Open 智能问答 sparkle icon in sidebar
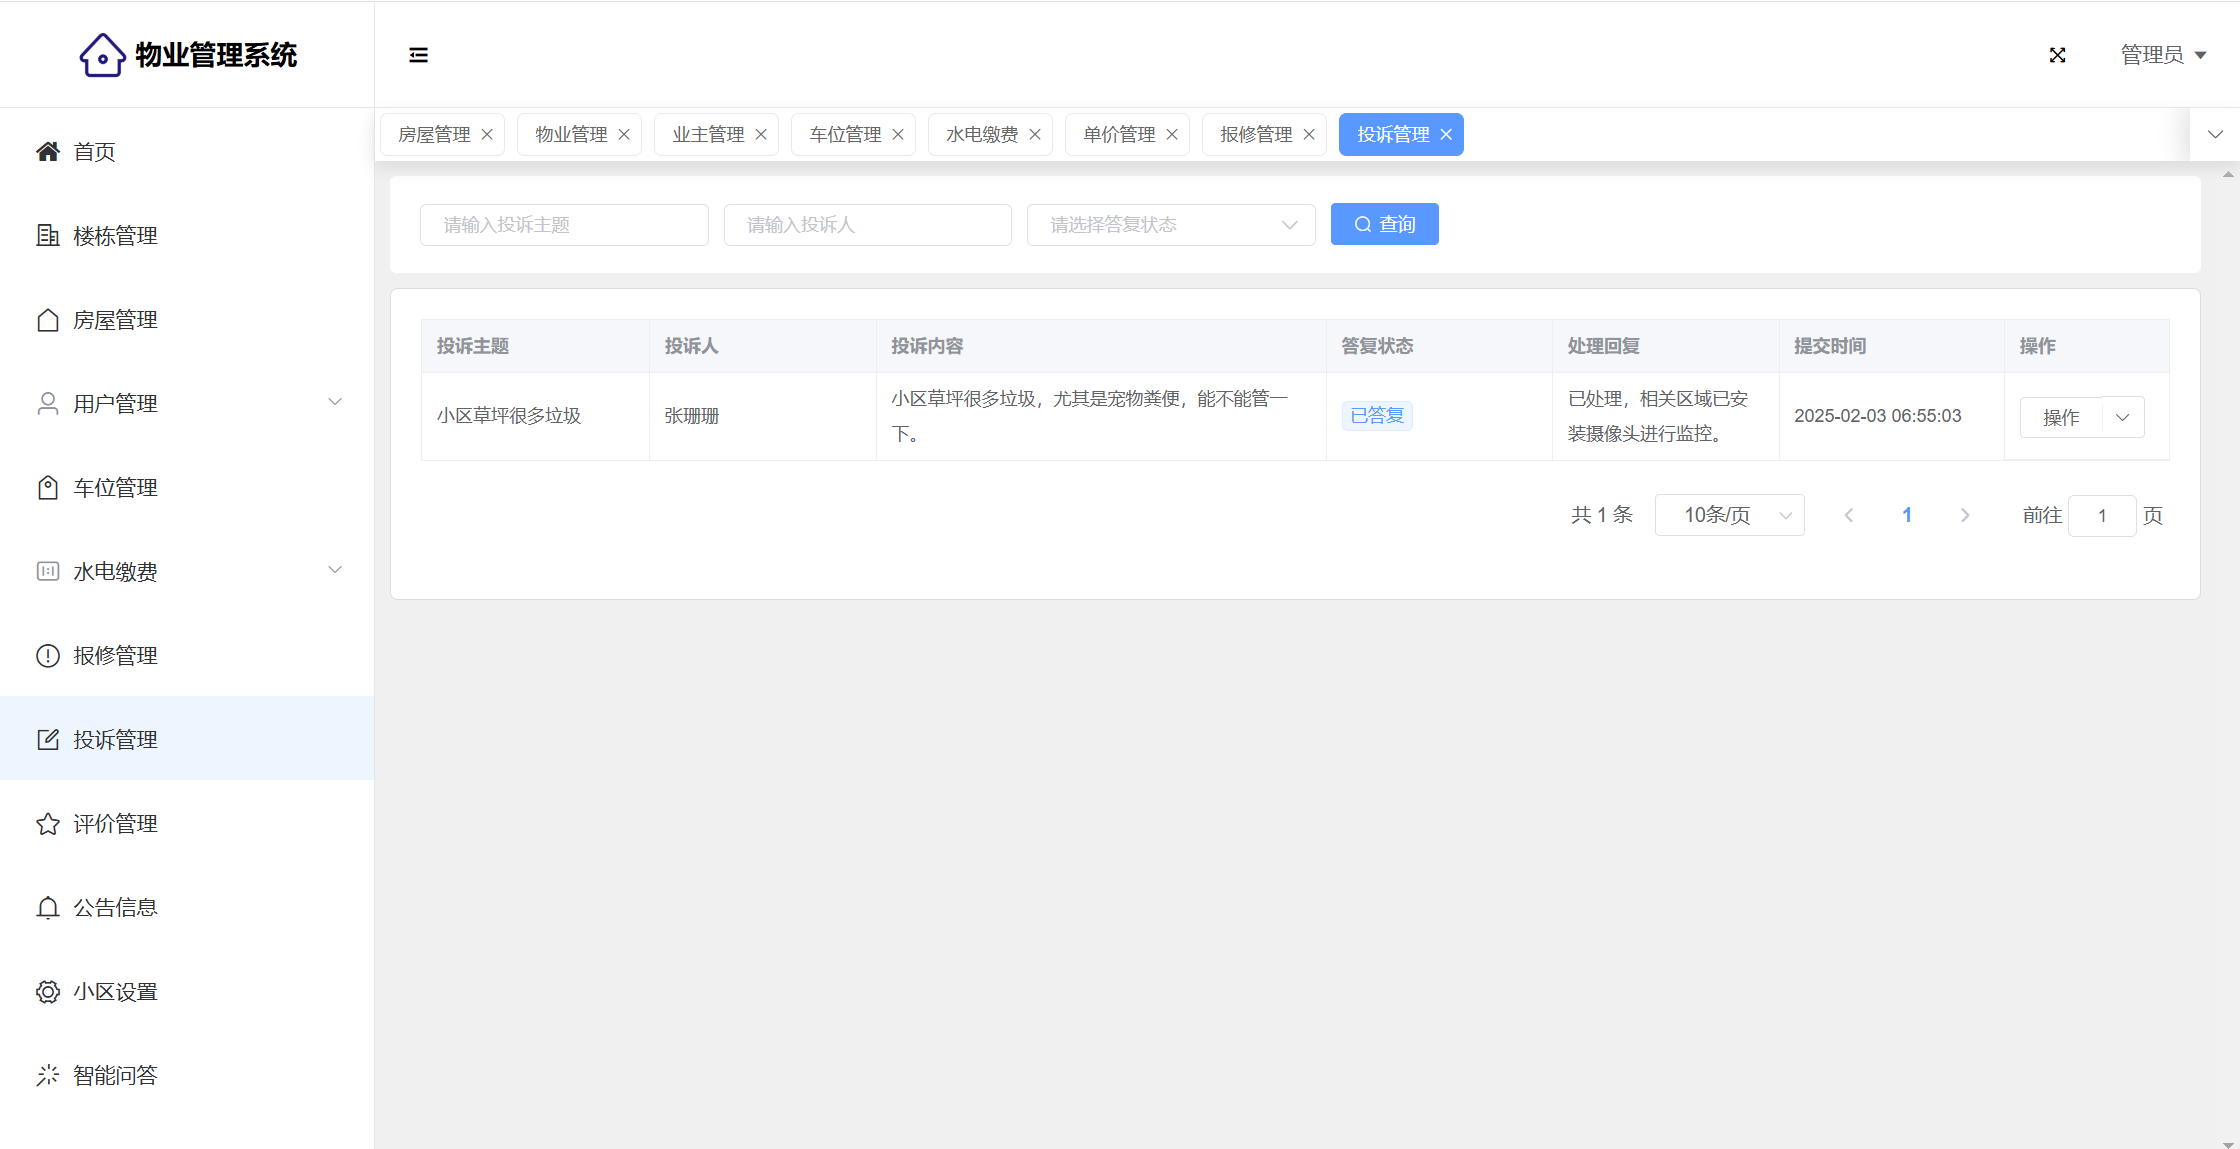2240x1149 pixels. click(48, 1076)
